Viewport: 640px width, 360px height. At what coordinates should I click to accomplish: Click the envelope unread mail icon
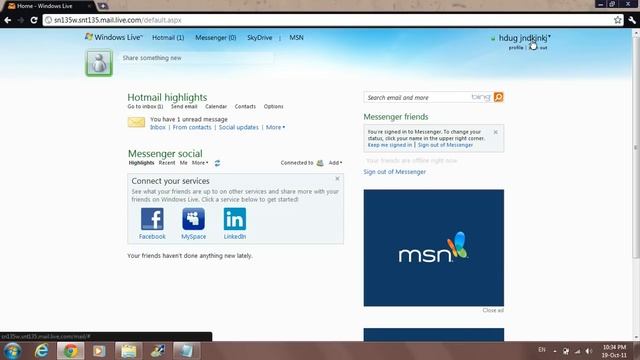[136, 122]
